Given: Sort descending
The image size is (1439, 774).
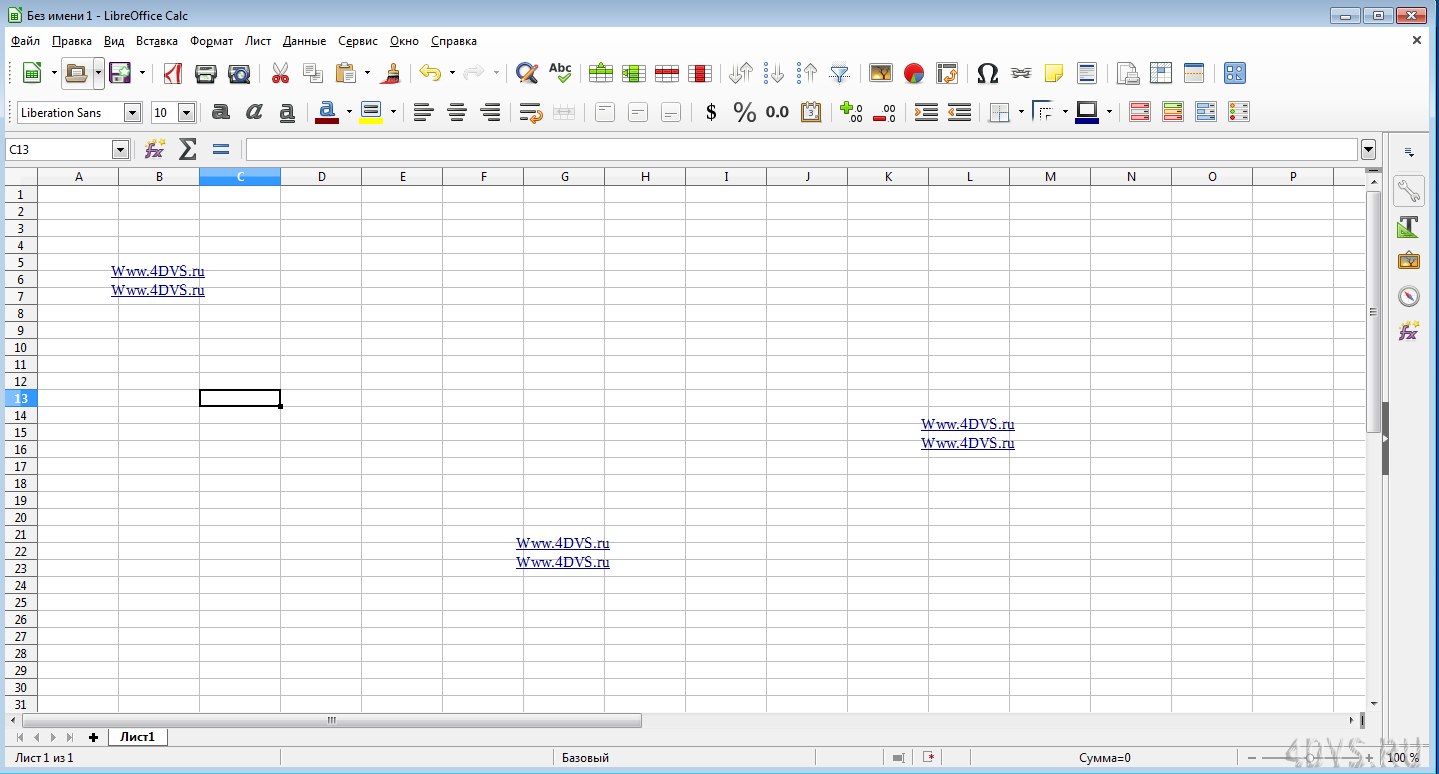Looking at the screenshot, I should coord(807,73).
